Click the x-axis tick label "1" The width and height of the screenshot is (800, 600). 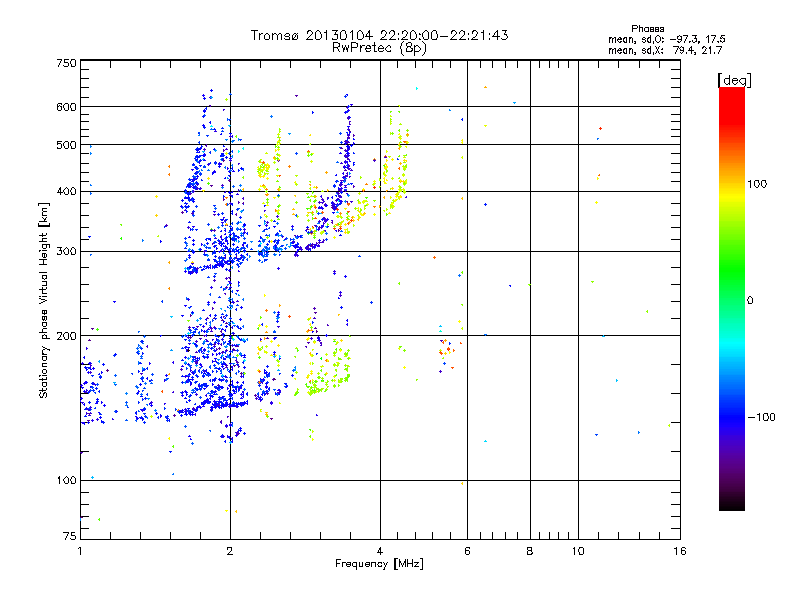click(x=80, y=551)
